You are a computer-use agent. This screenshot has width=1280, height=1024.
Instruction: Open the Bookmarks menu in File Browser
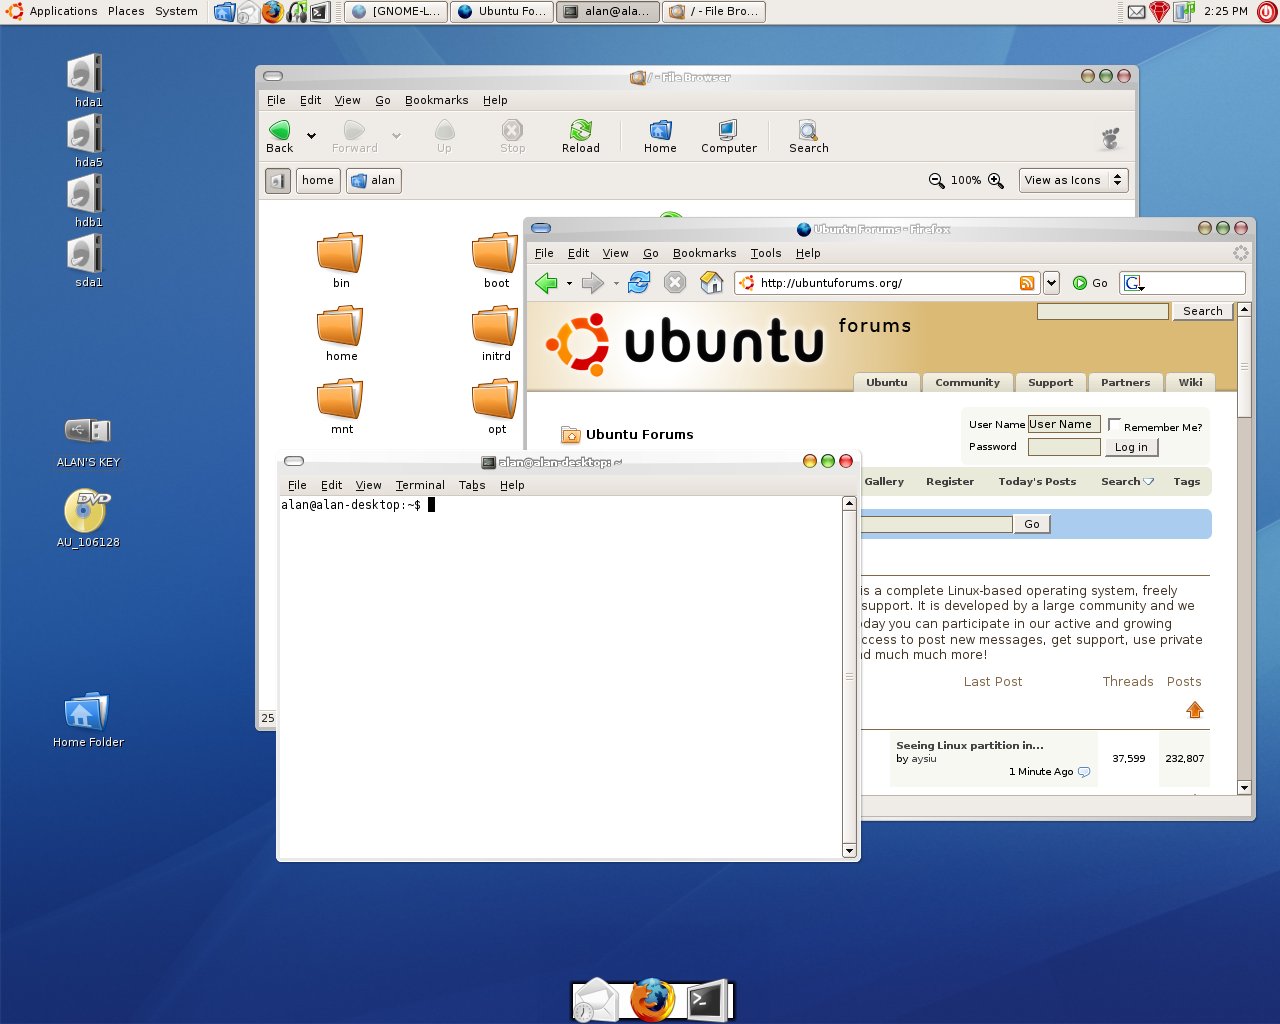[436, 100]
